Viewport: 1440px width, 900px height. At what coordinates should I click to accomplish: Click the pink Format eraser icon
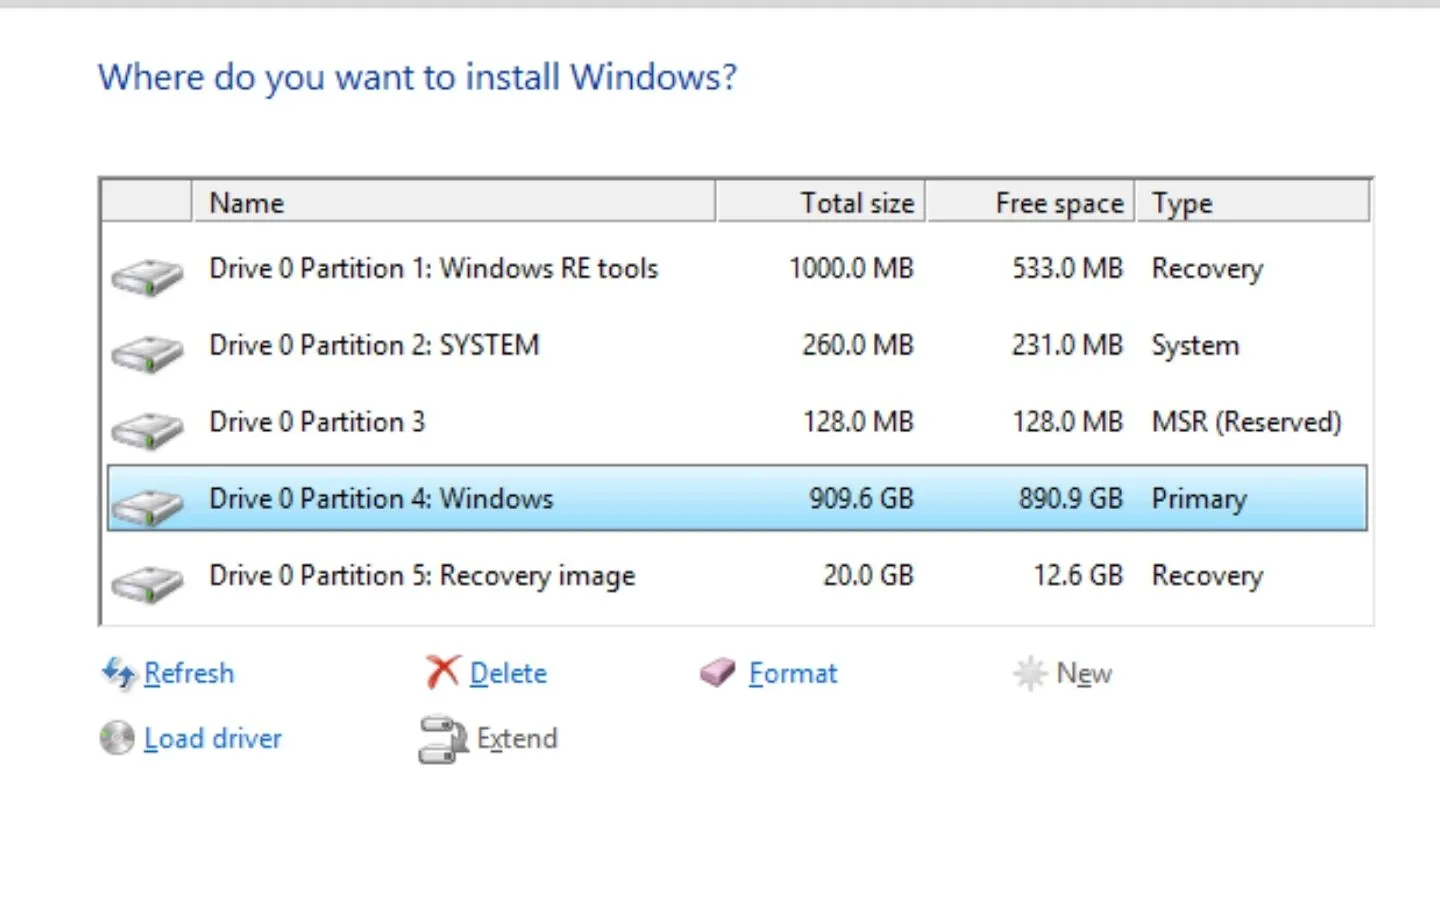716,672
